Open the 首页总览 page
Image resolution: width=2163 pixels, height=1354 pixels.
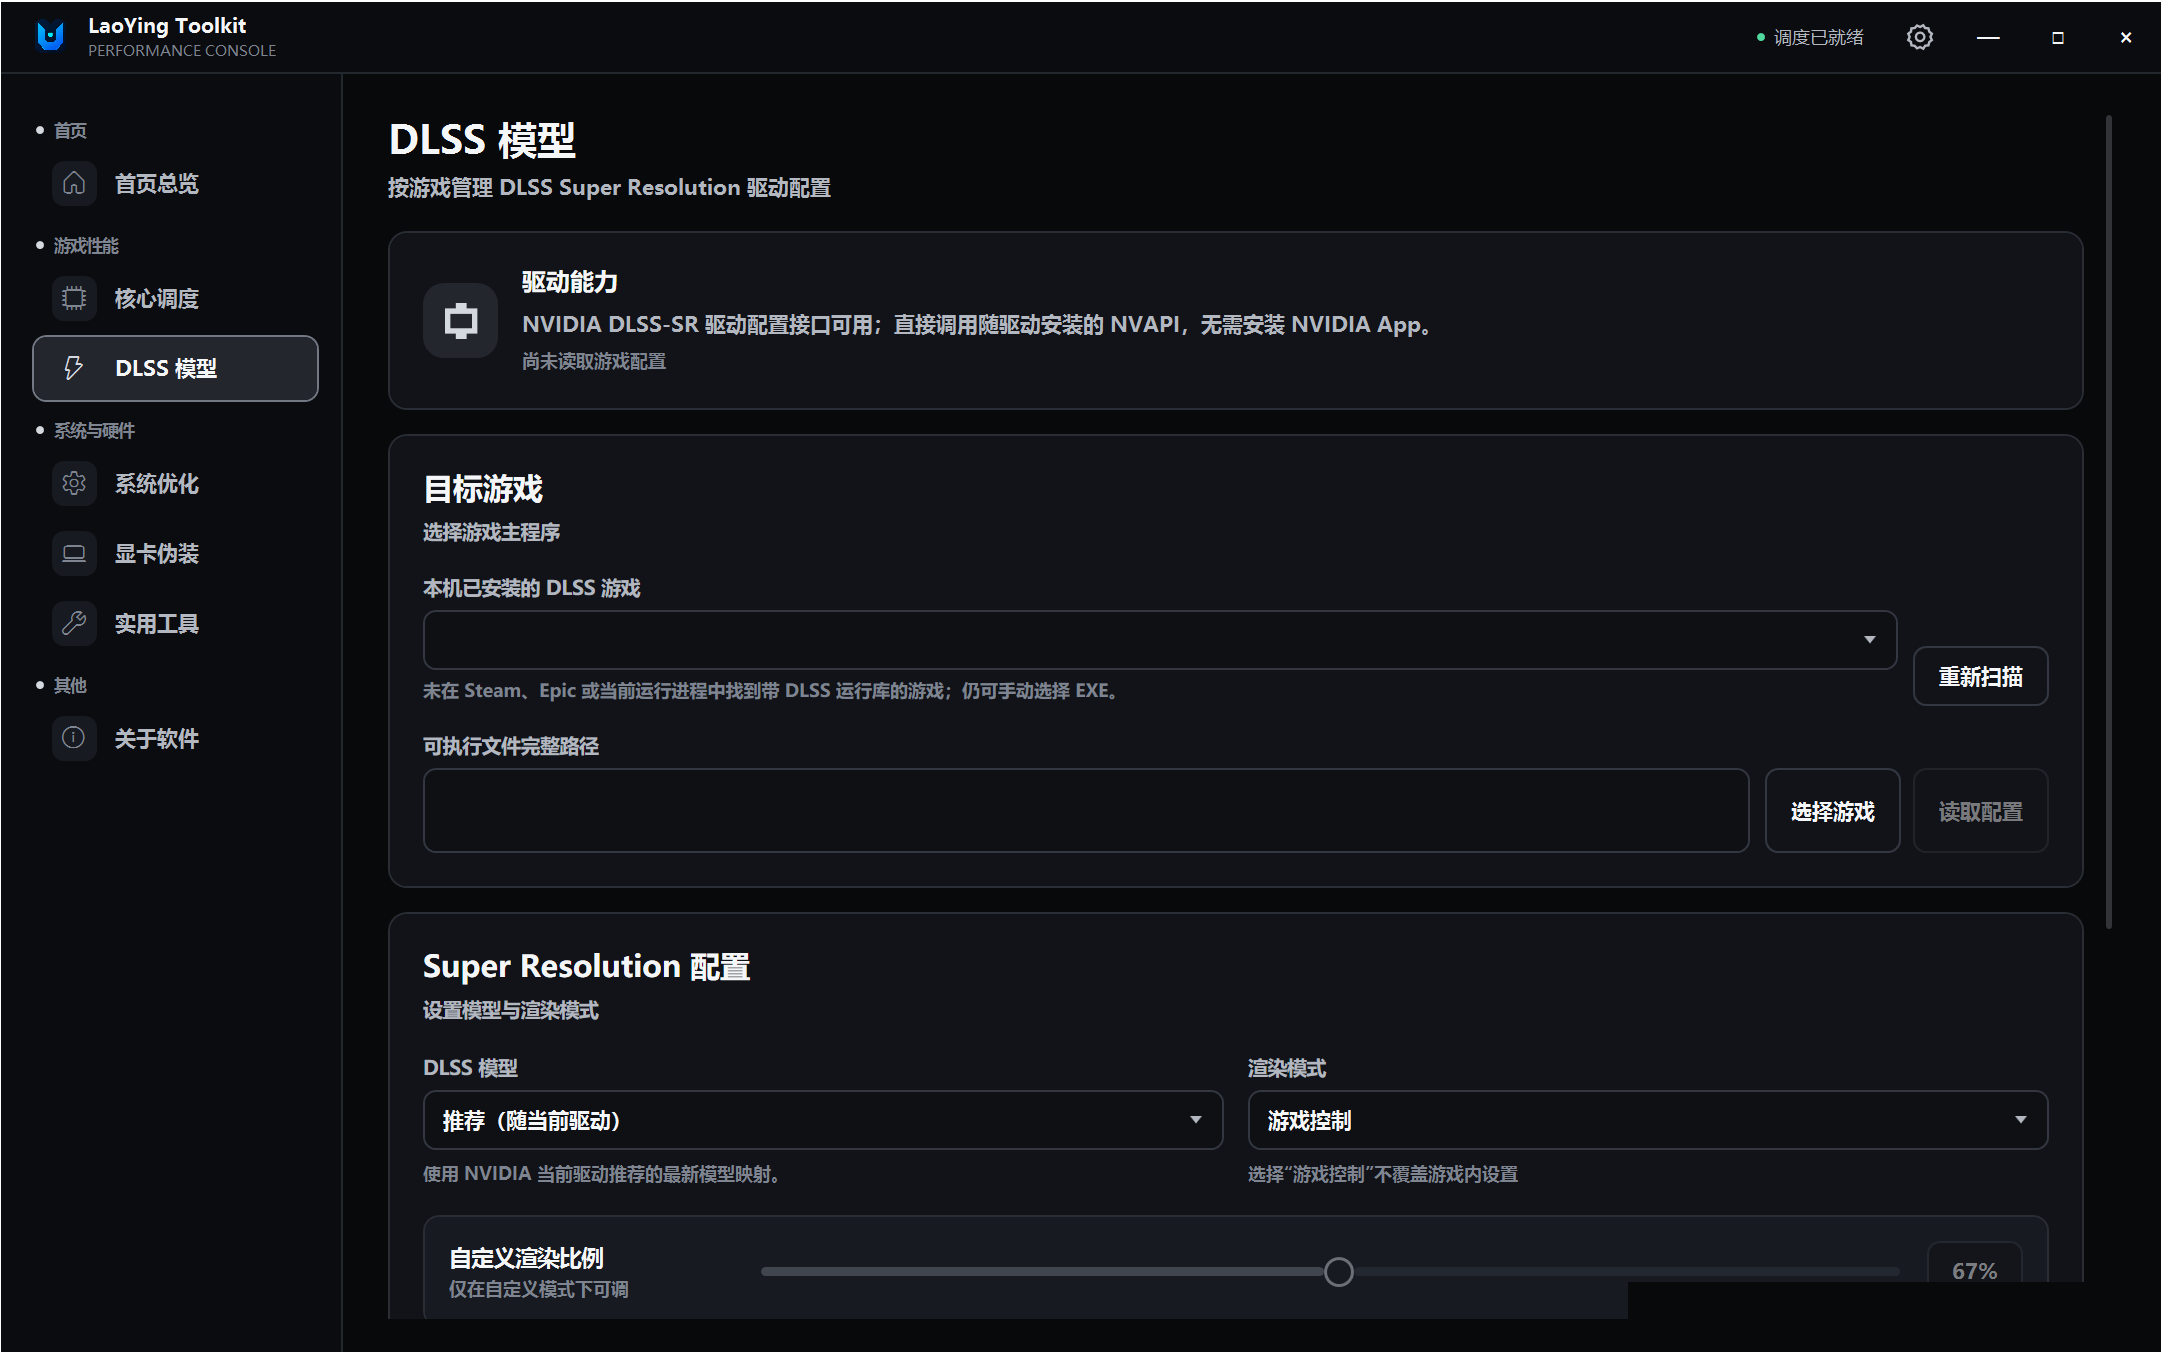point(175,183)
